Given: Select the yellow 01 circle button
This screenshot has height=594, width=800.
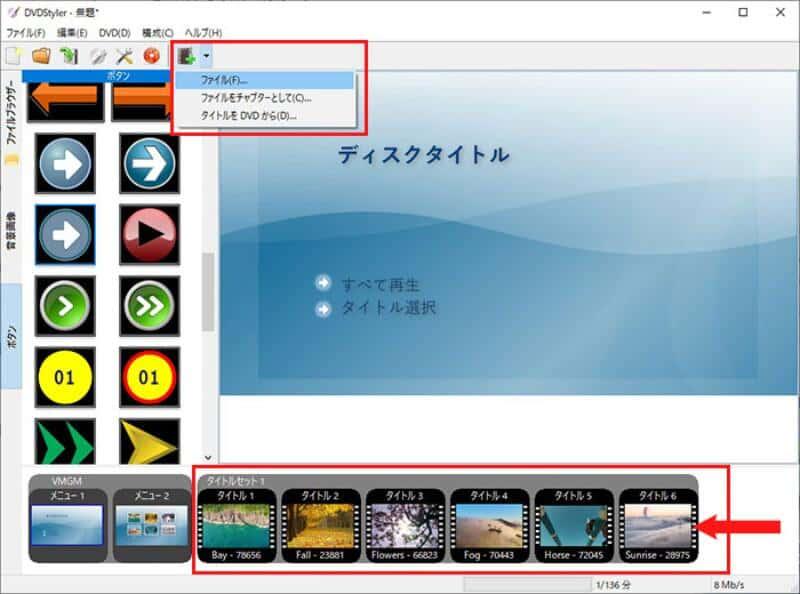Looking at the screenshot, I should (65, 379).
